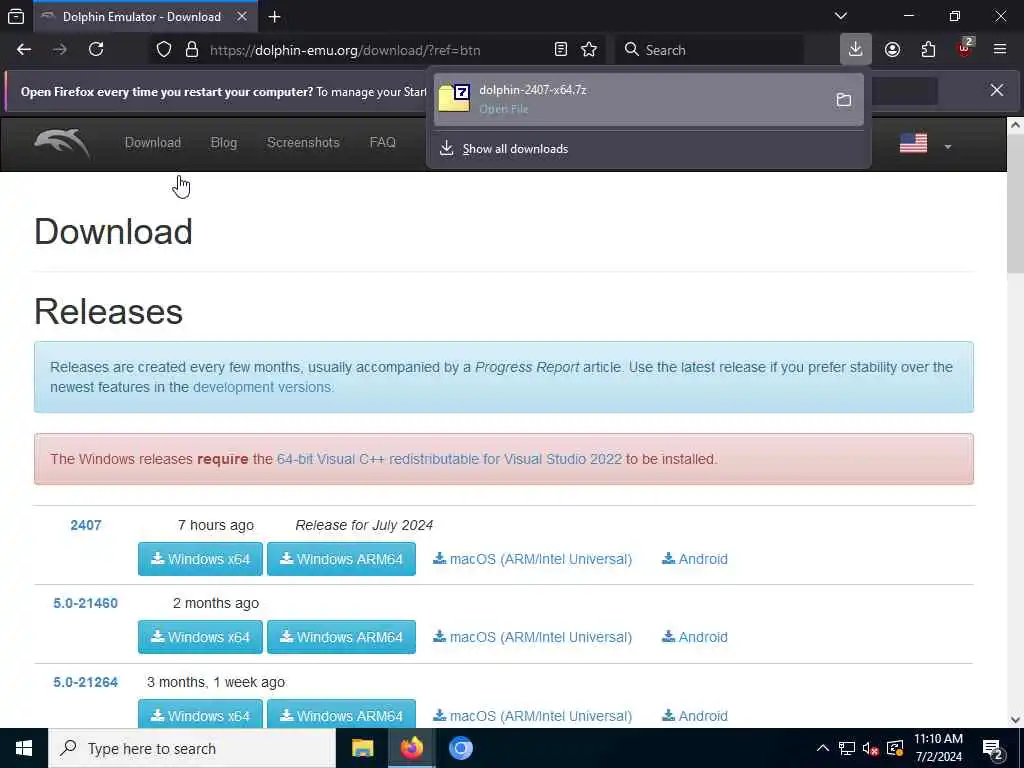
Task: Open the Firefox View icon
Action: [16, 16]
